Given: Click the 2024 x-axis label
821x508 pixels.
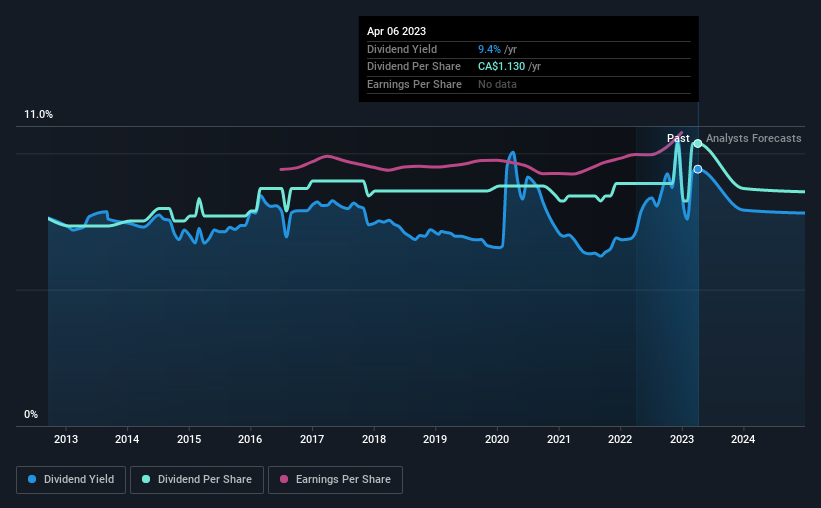Looking at the screenshot, I should point(742,439).
